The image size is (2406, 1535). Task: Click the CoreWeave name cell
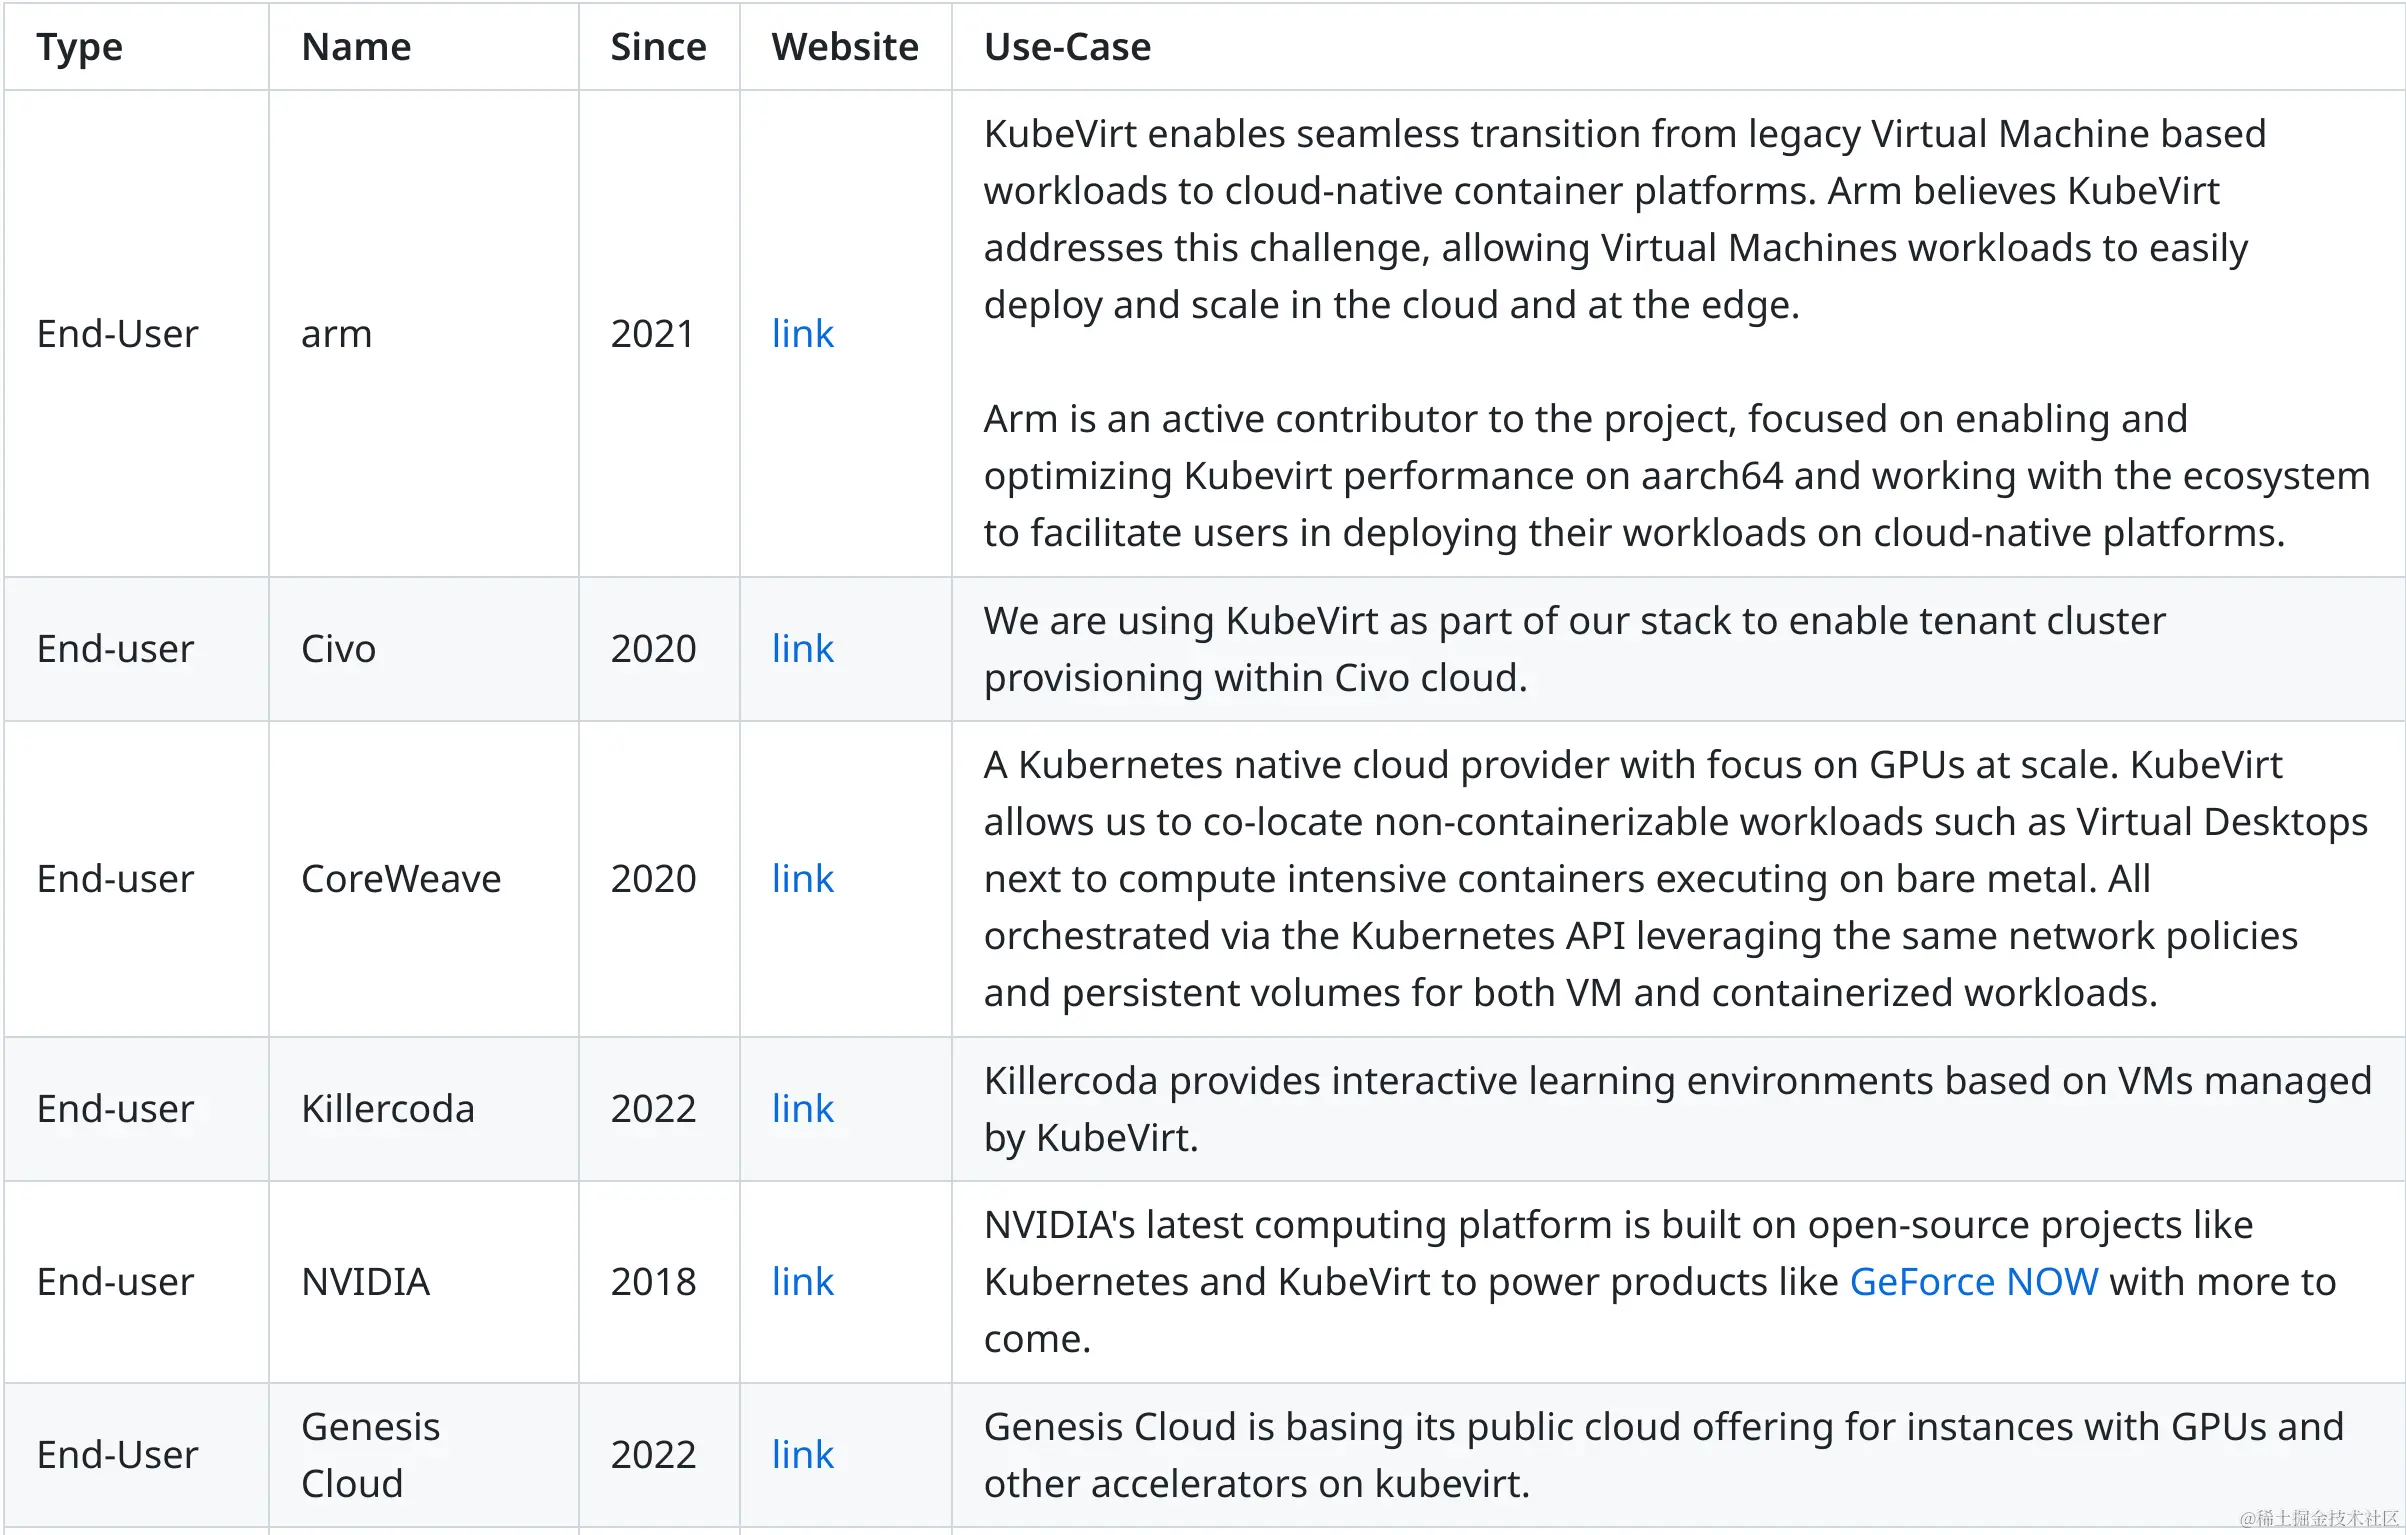point(401,879)
